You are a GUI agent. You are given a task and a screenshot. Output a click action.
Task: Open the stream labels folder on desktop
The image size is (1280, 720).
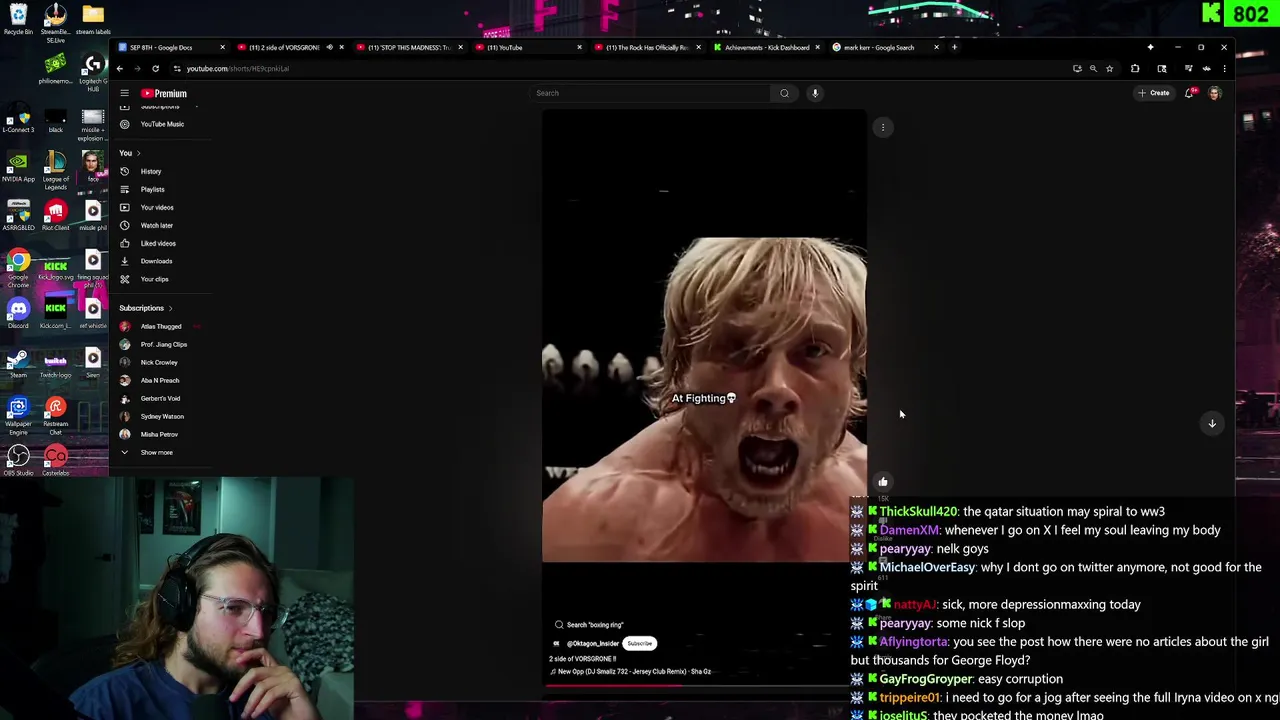93,19
